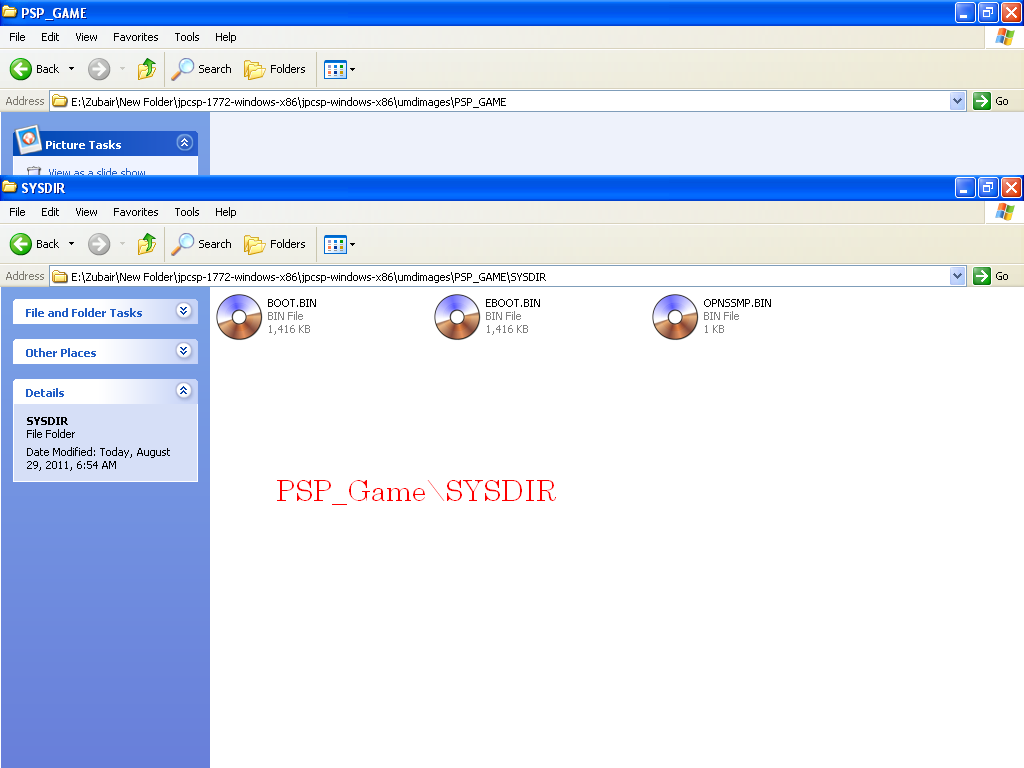The width and height of the screenshot is (1024, 768).
Task: Open the BOOT.BIN file in SYSDIR
Action: coord(239,317)
